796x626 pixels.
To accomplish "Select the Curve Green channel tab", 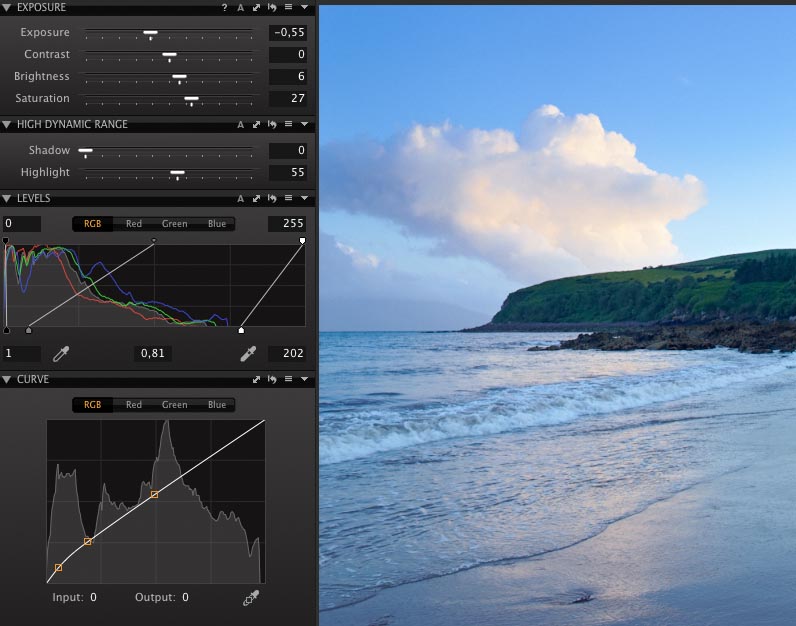I will (x=175, y=405).
